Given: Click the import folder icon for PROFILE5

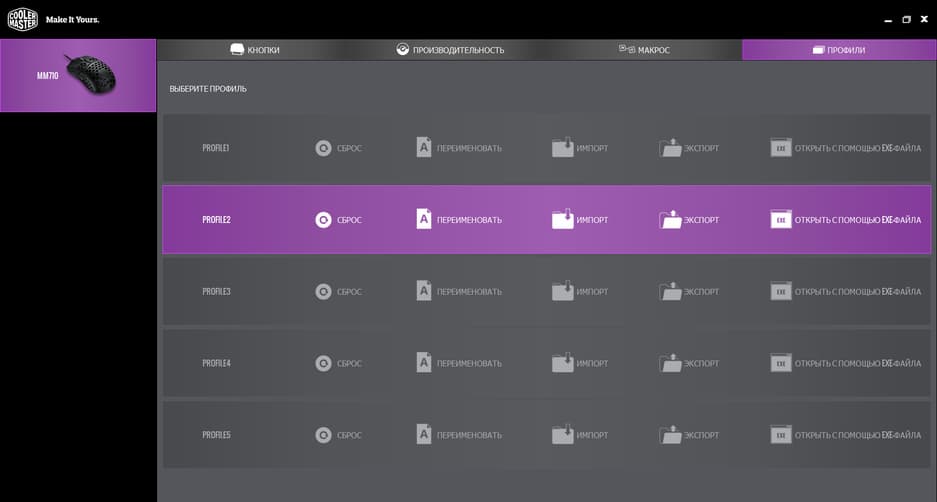Looking at the screenshot, I should (562, 434).
